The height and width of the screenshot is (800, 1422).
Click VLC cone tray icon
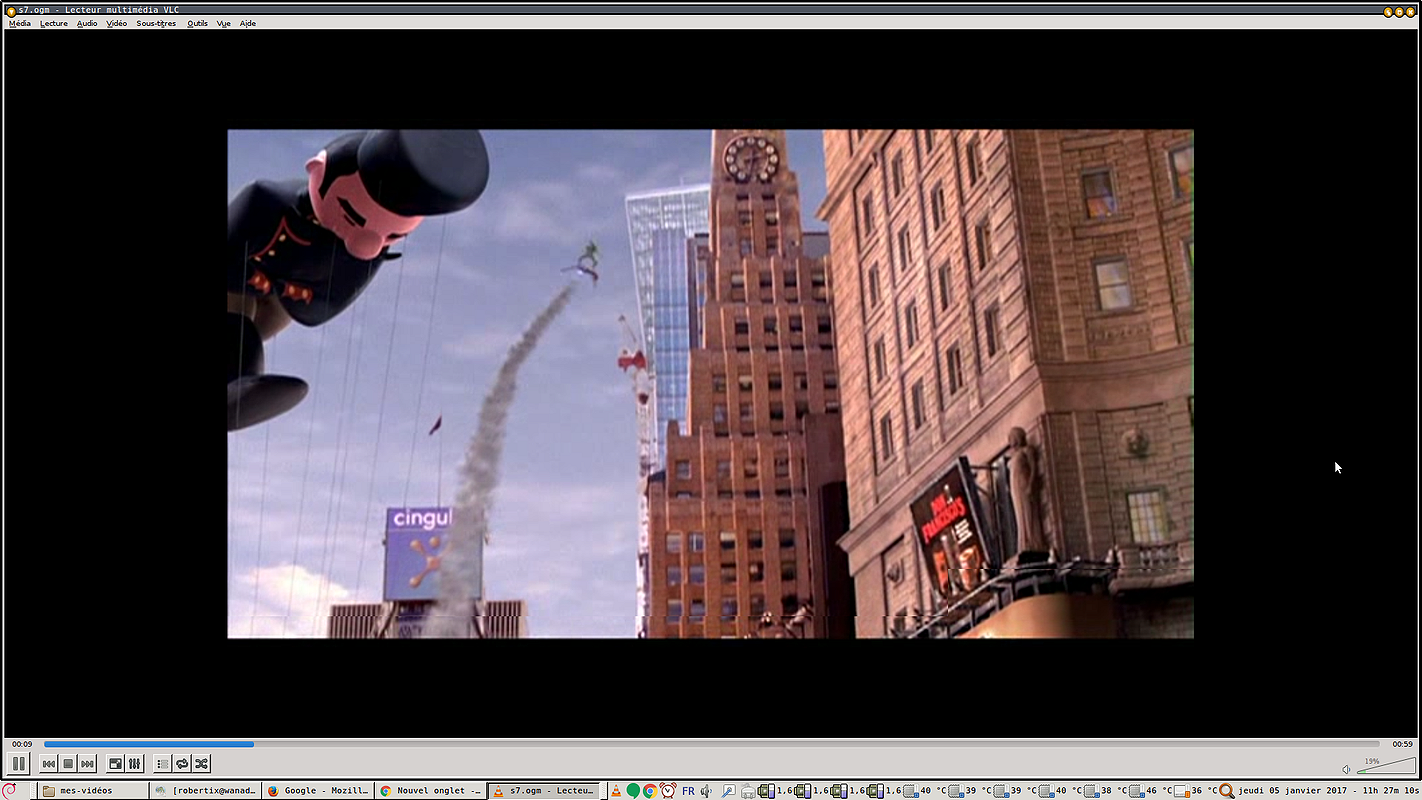pyautogui.click(x=616, y=791)
